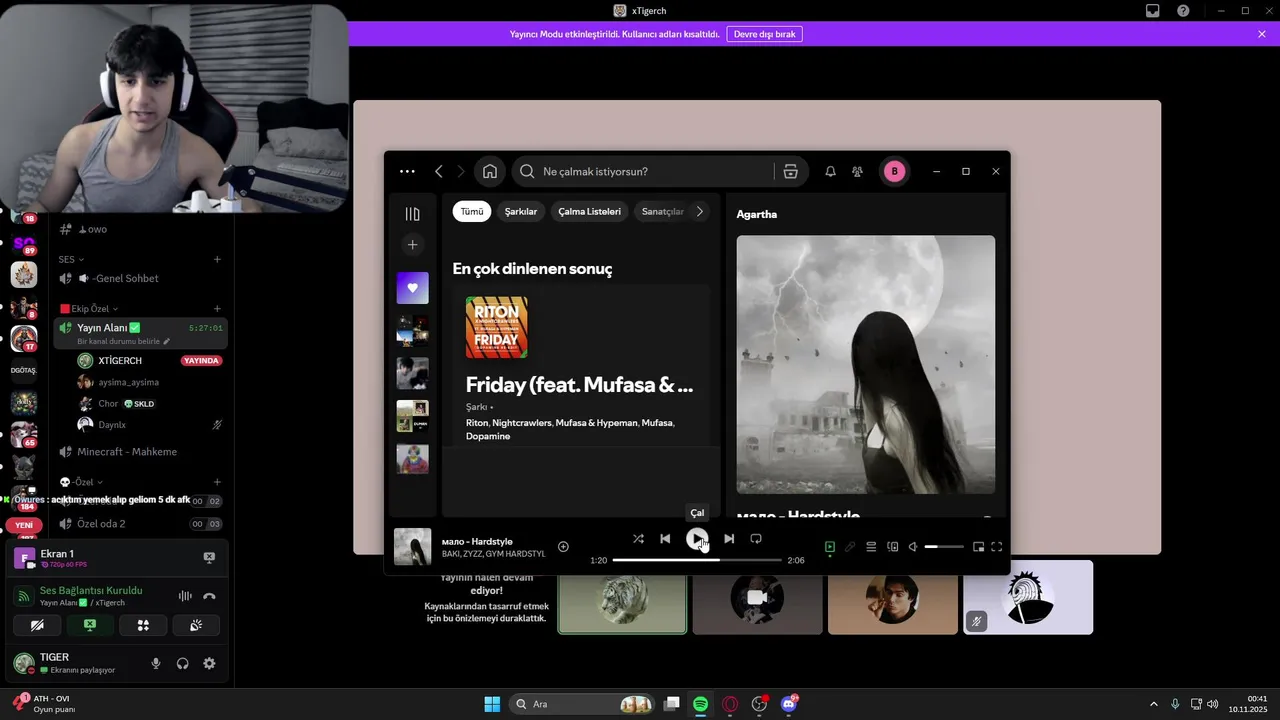Toggle Discord camera button
Image resolution: width=1280 pixels, height=720 pixels.
pos(37,625)
